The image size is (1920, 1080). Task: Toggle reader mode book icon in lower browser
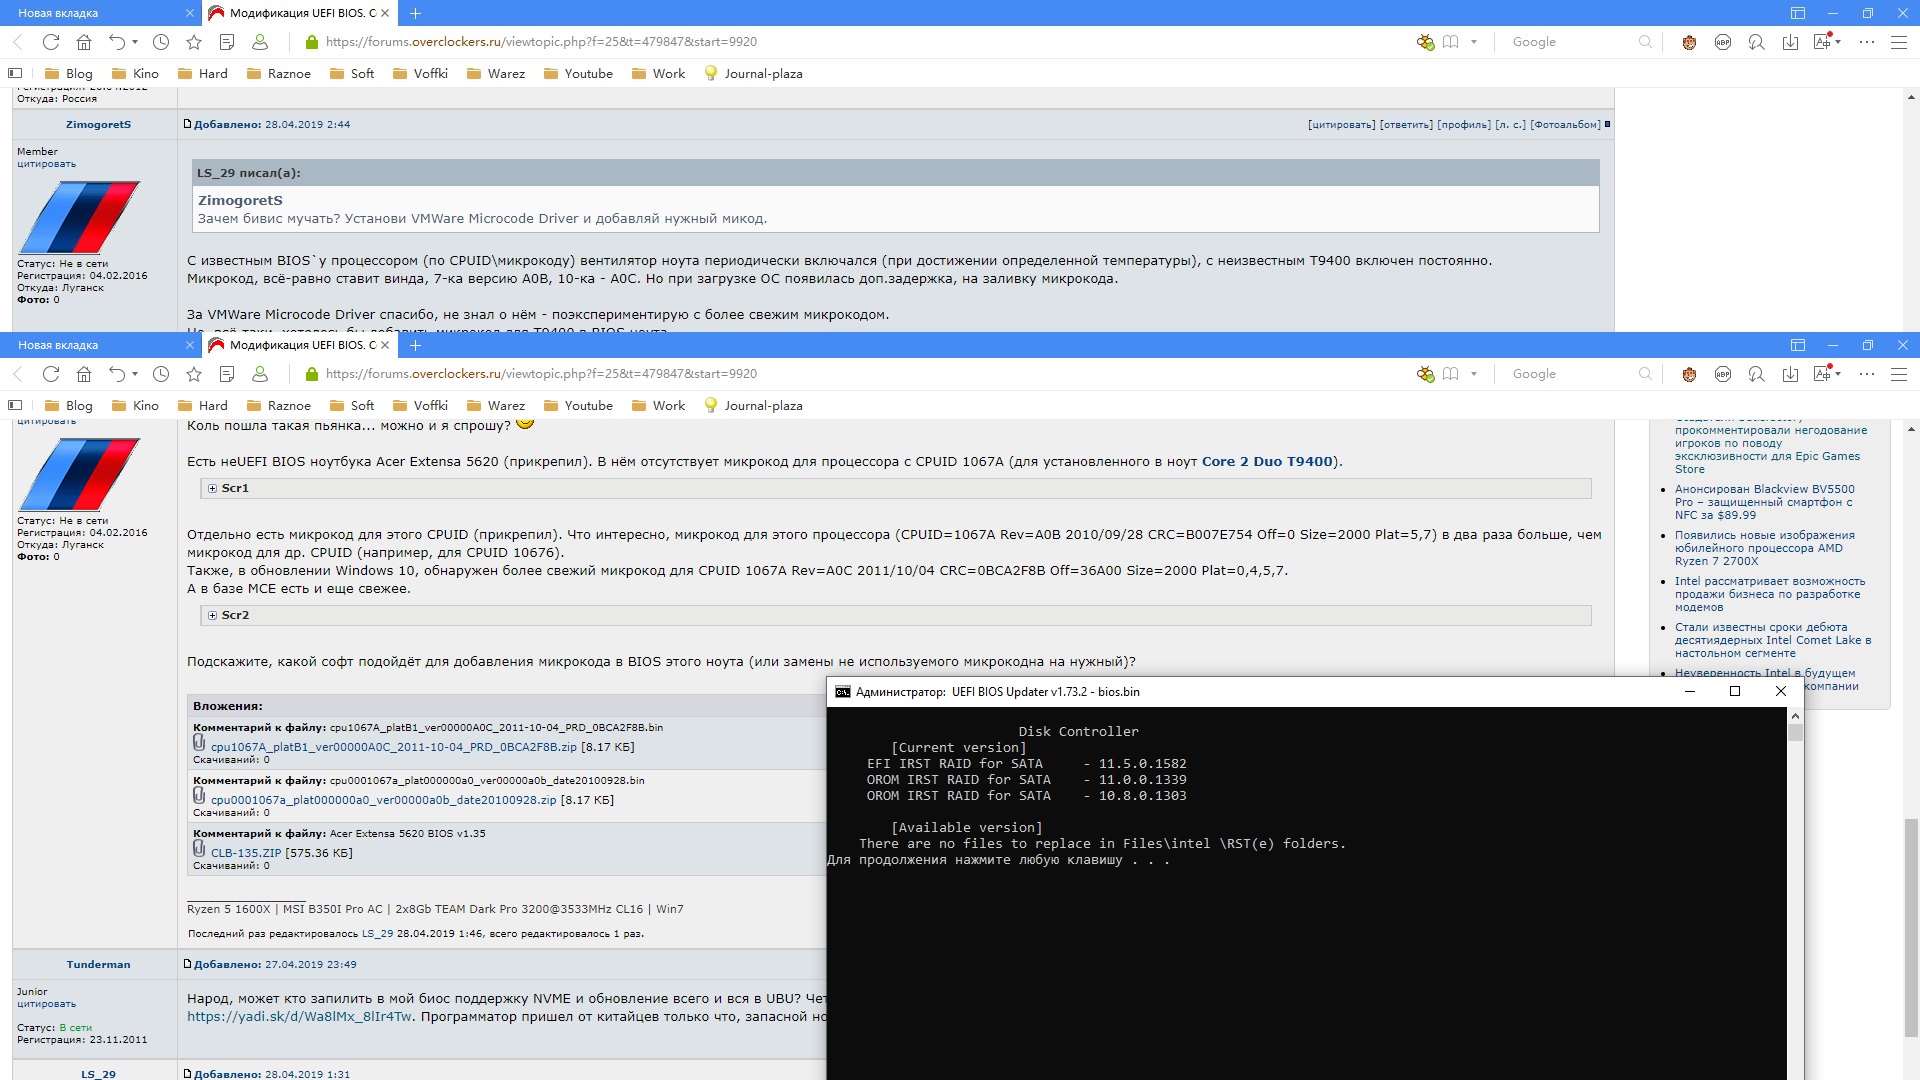(x=1451, y=374)
